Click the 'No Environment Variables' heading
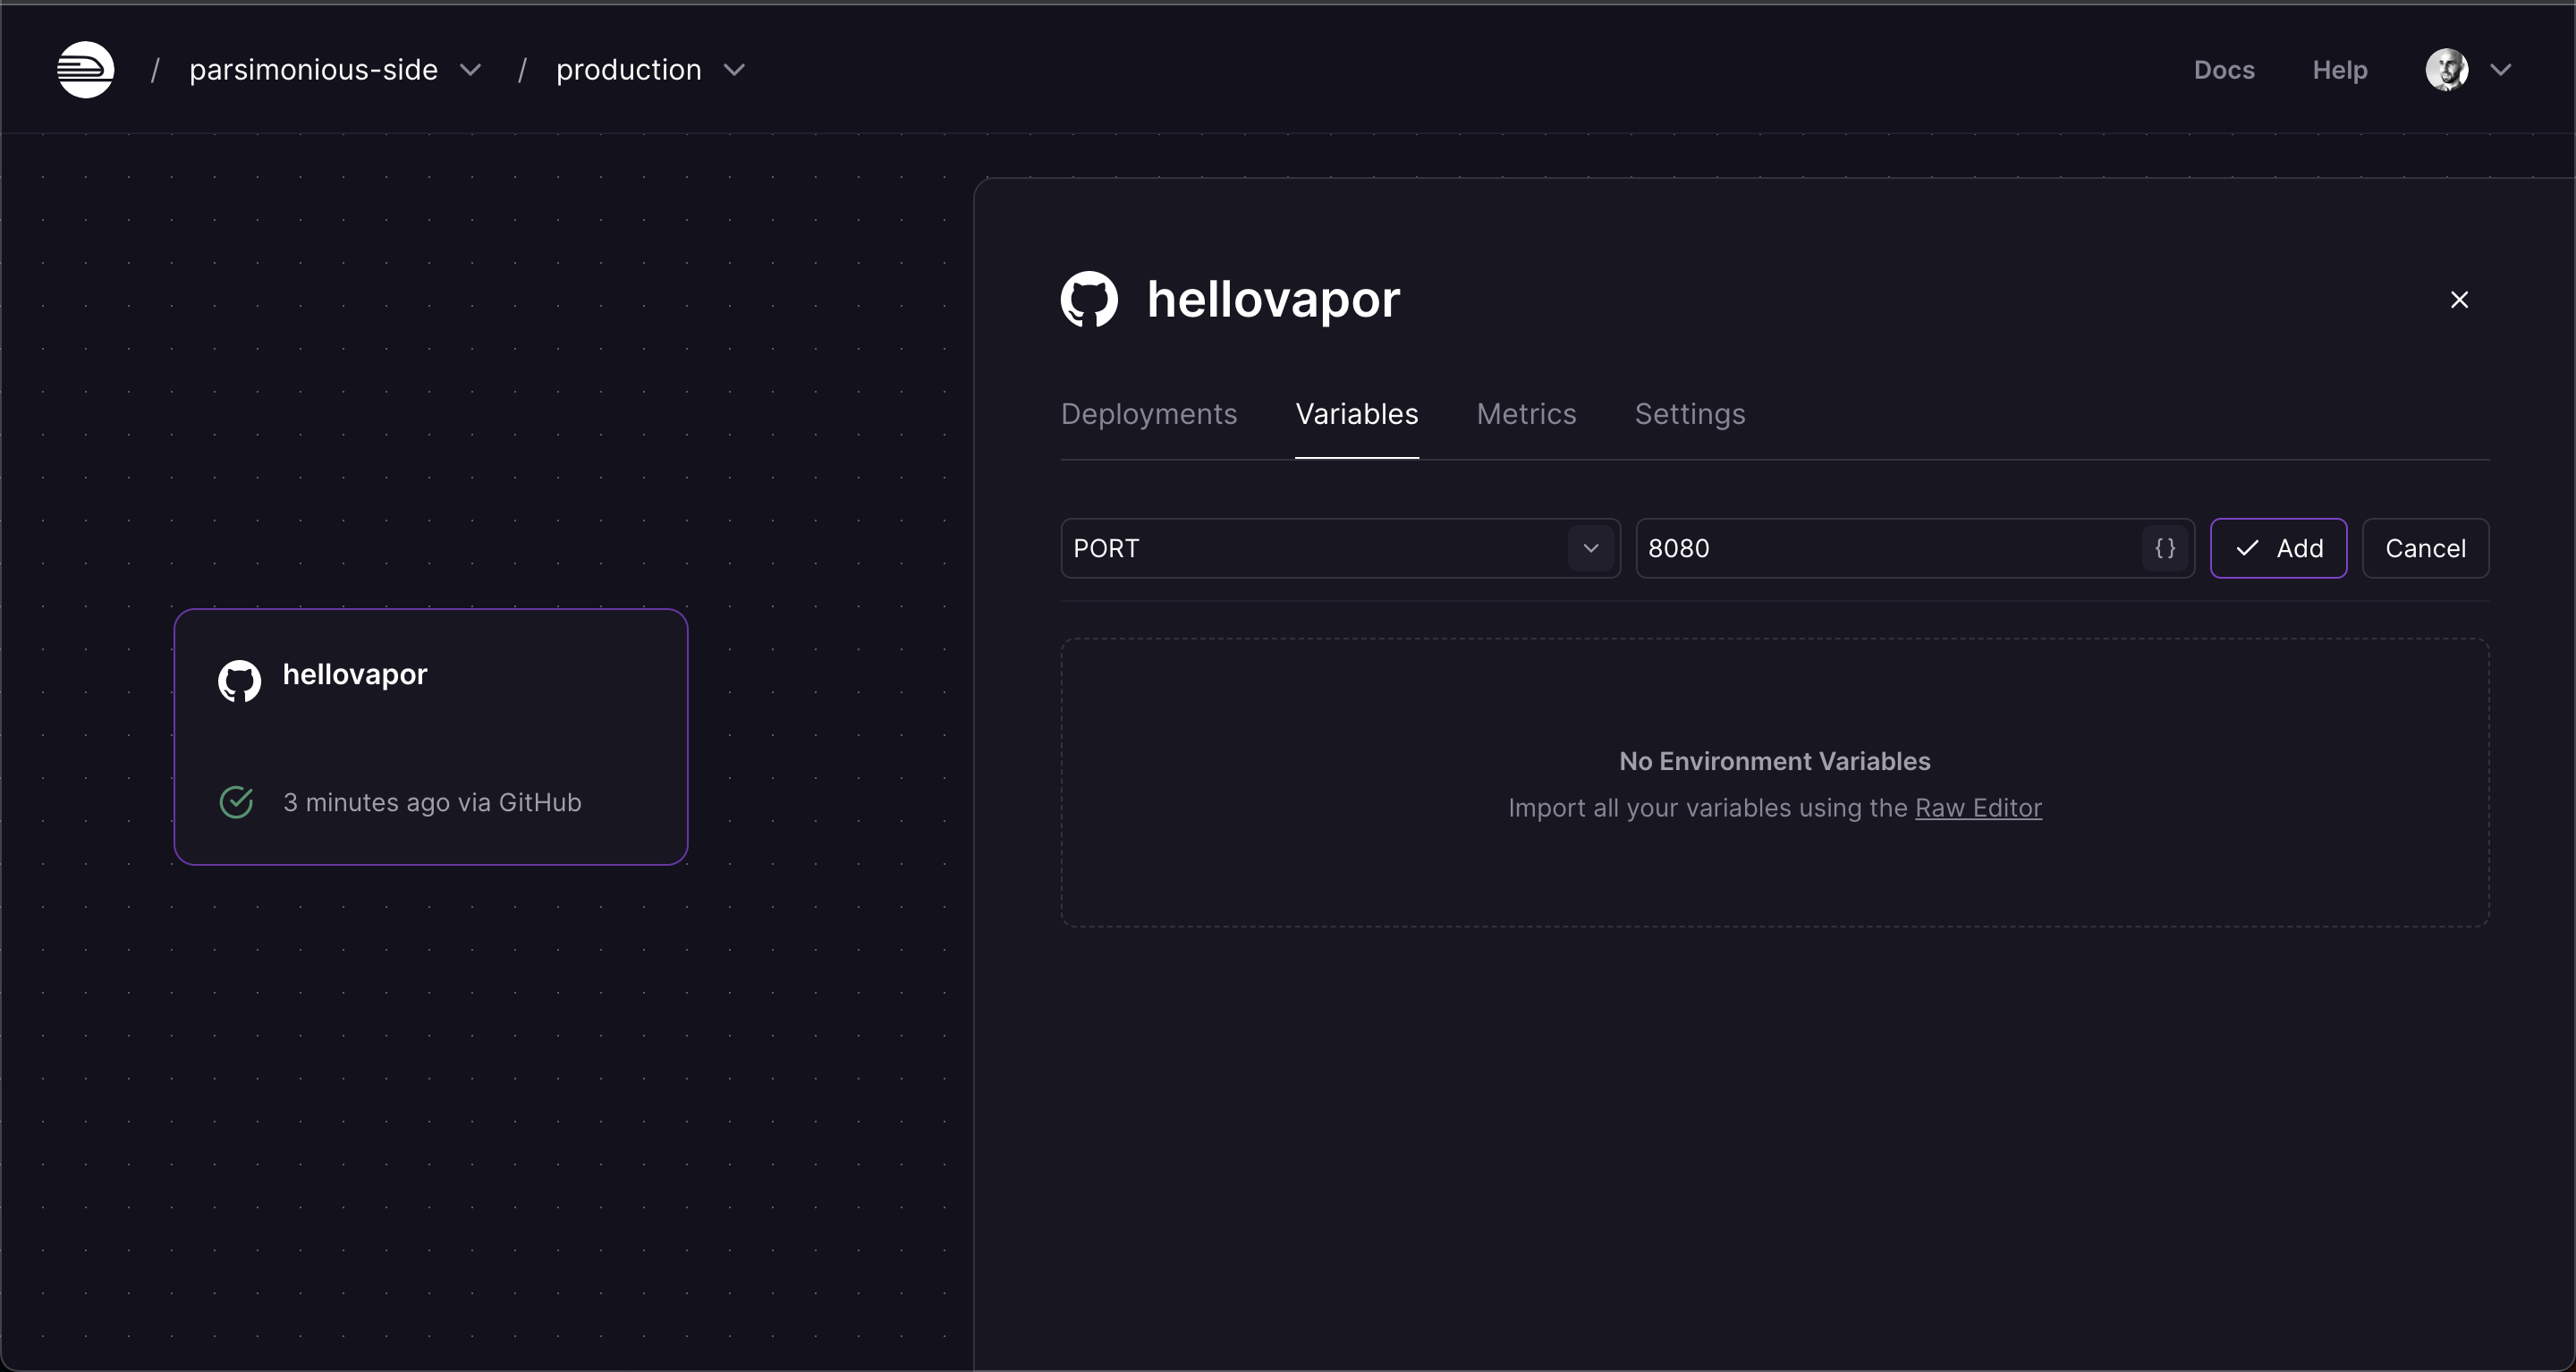 pyautogui.click(x=1775, y=761)
